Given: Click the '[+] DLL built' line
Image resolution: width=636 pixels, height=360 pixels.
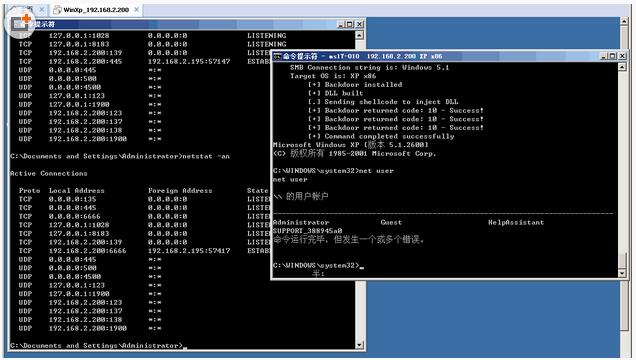Looking at the screenshot, I should pyautogui.click(x=335, y=93).
